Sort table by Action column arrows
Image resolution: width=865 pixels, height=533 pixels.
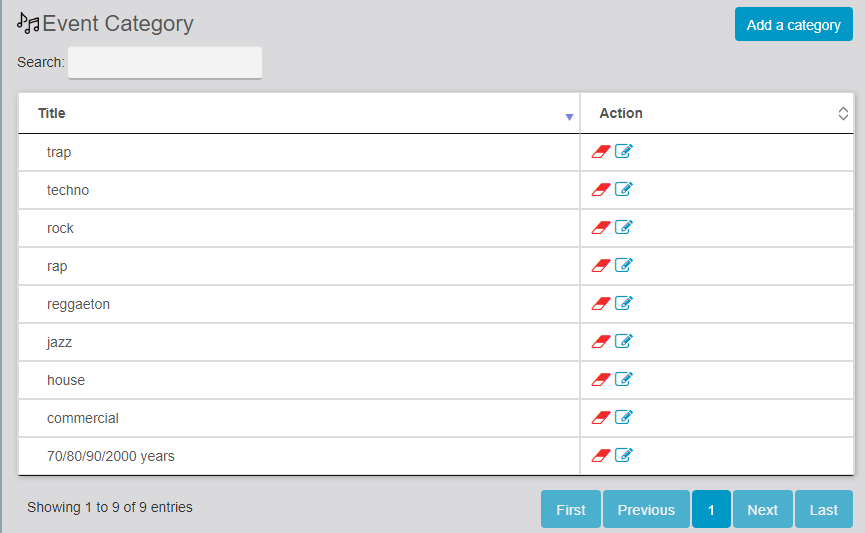(843, 114)
